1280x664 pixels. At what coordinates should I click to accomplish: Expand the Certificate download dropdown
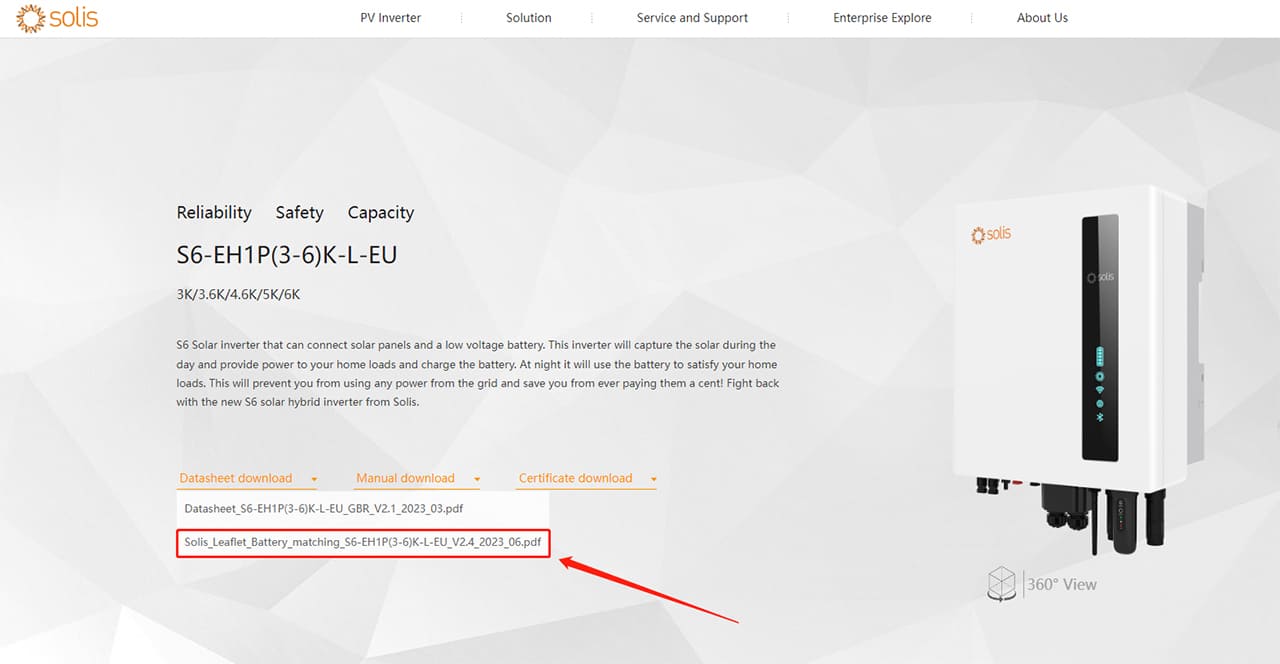coord(587,478)
